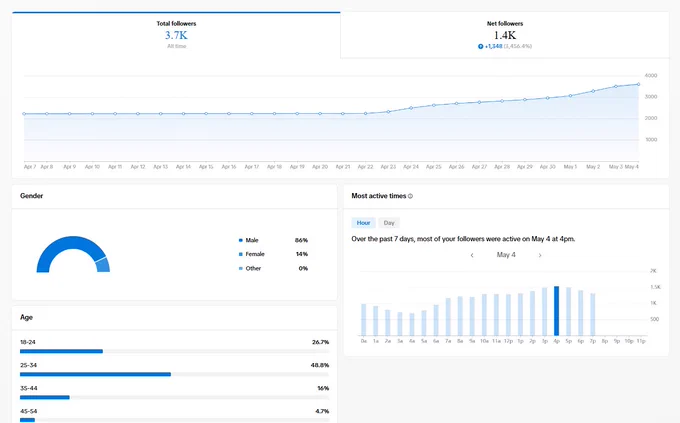Click the 18-24 age progress bar
Image resolution: width=680 pixels, height=423 pixels.
(174, 351)
